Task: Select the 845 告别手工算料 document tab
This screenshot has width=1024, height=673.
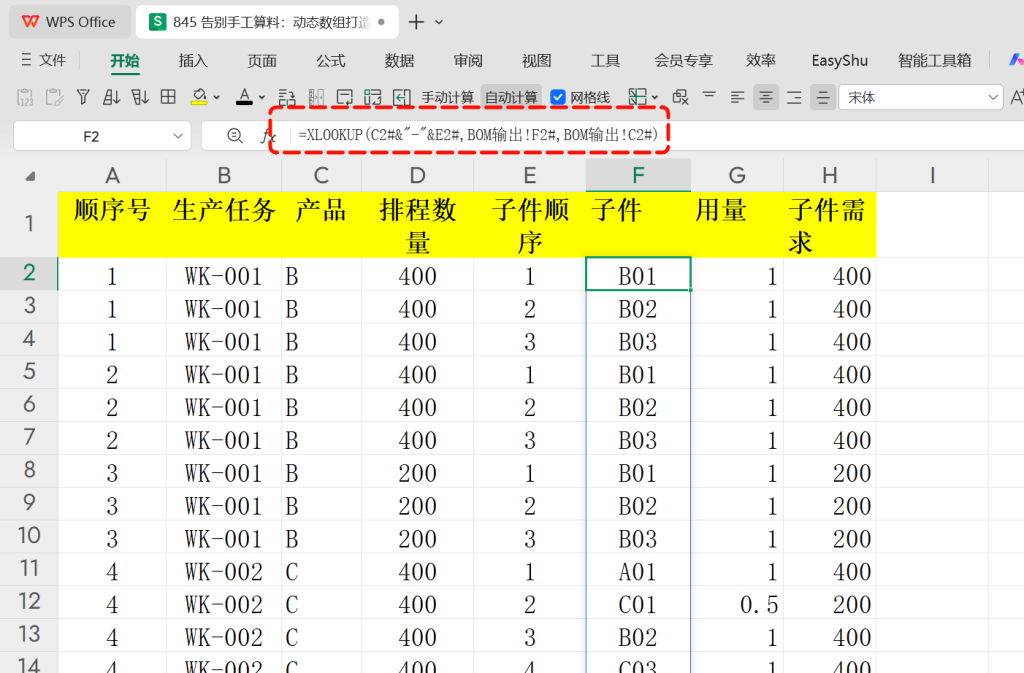Action: (267, 22)
